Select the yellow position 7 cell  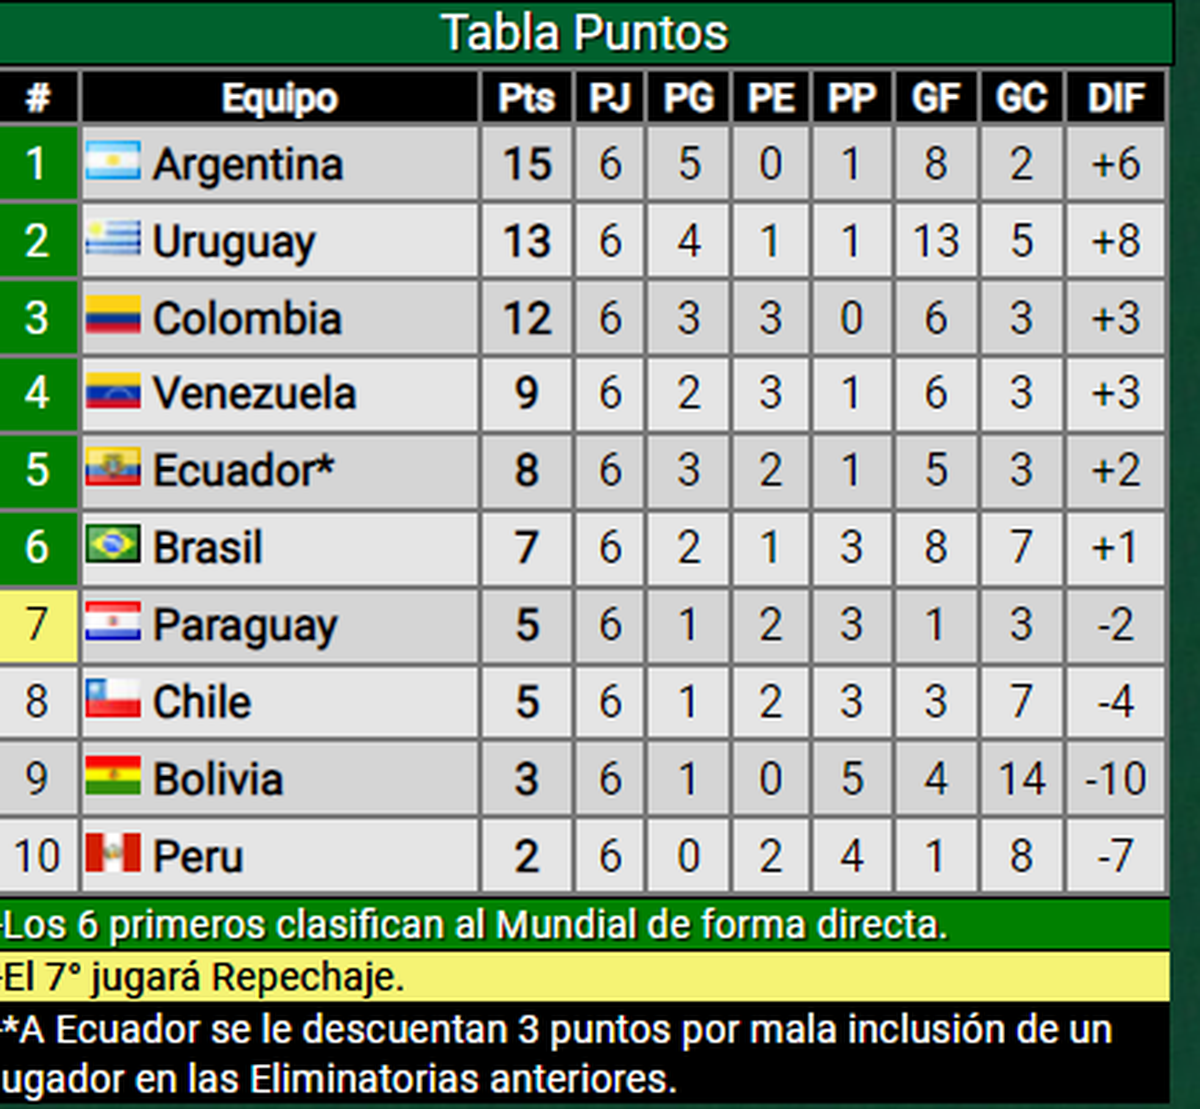pos(37,625)
